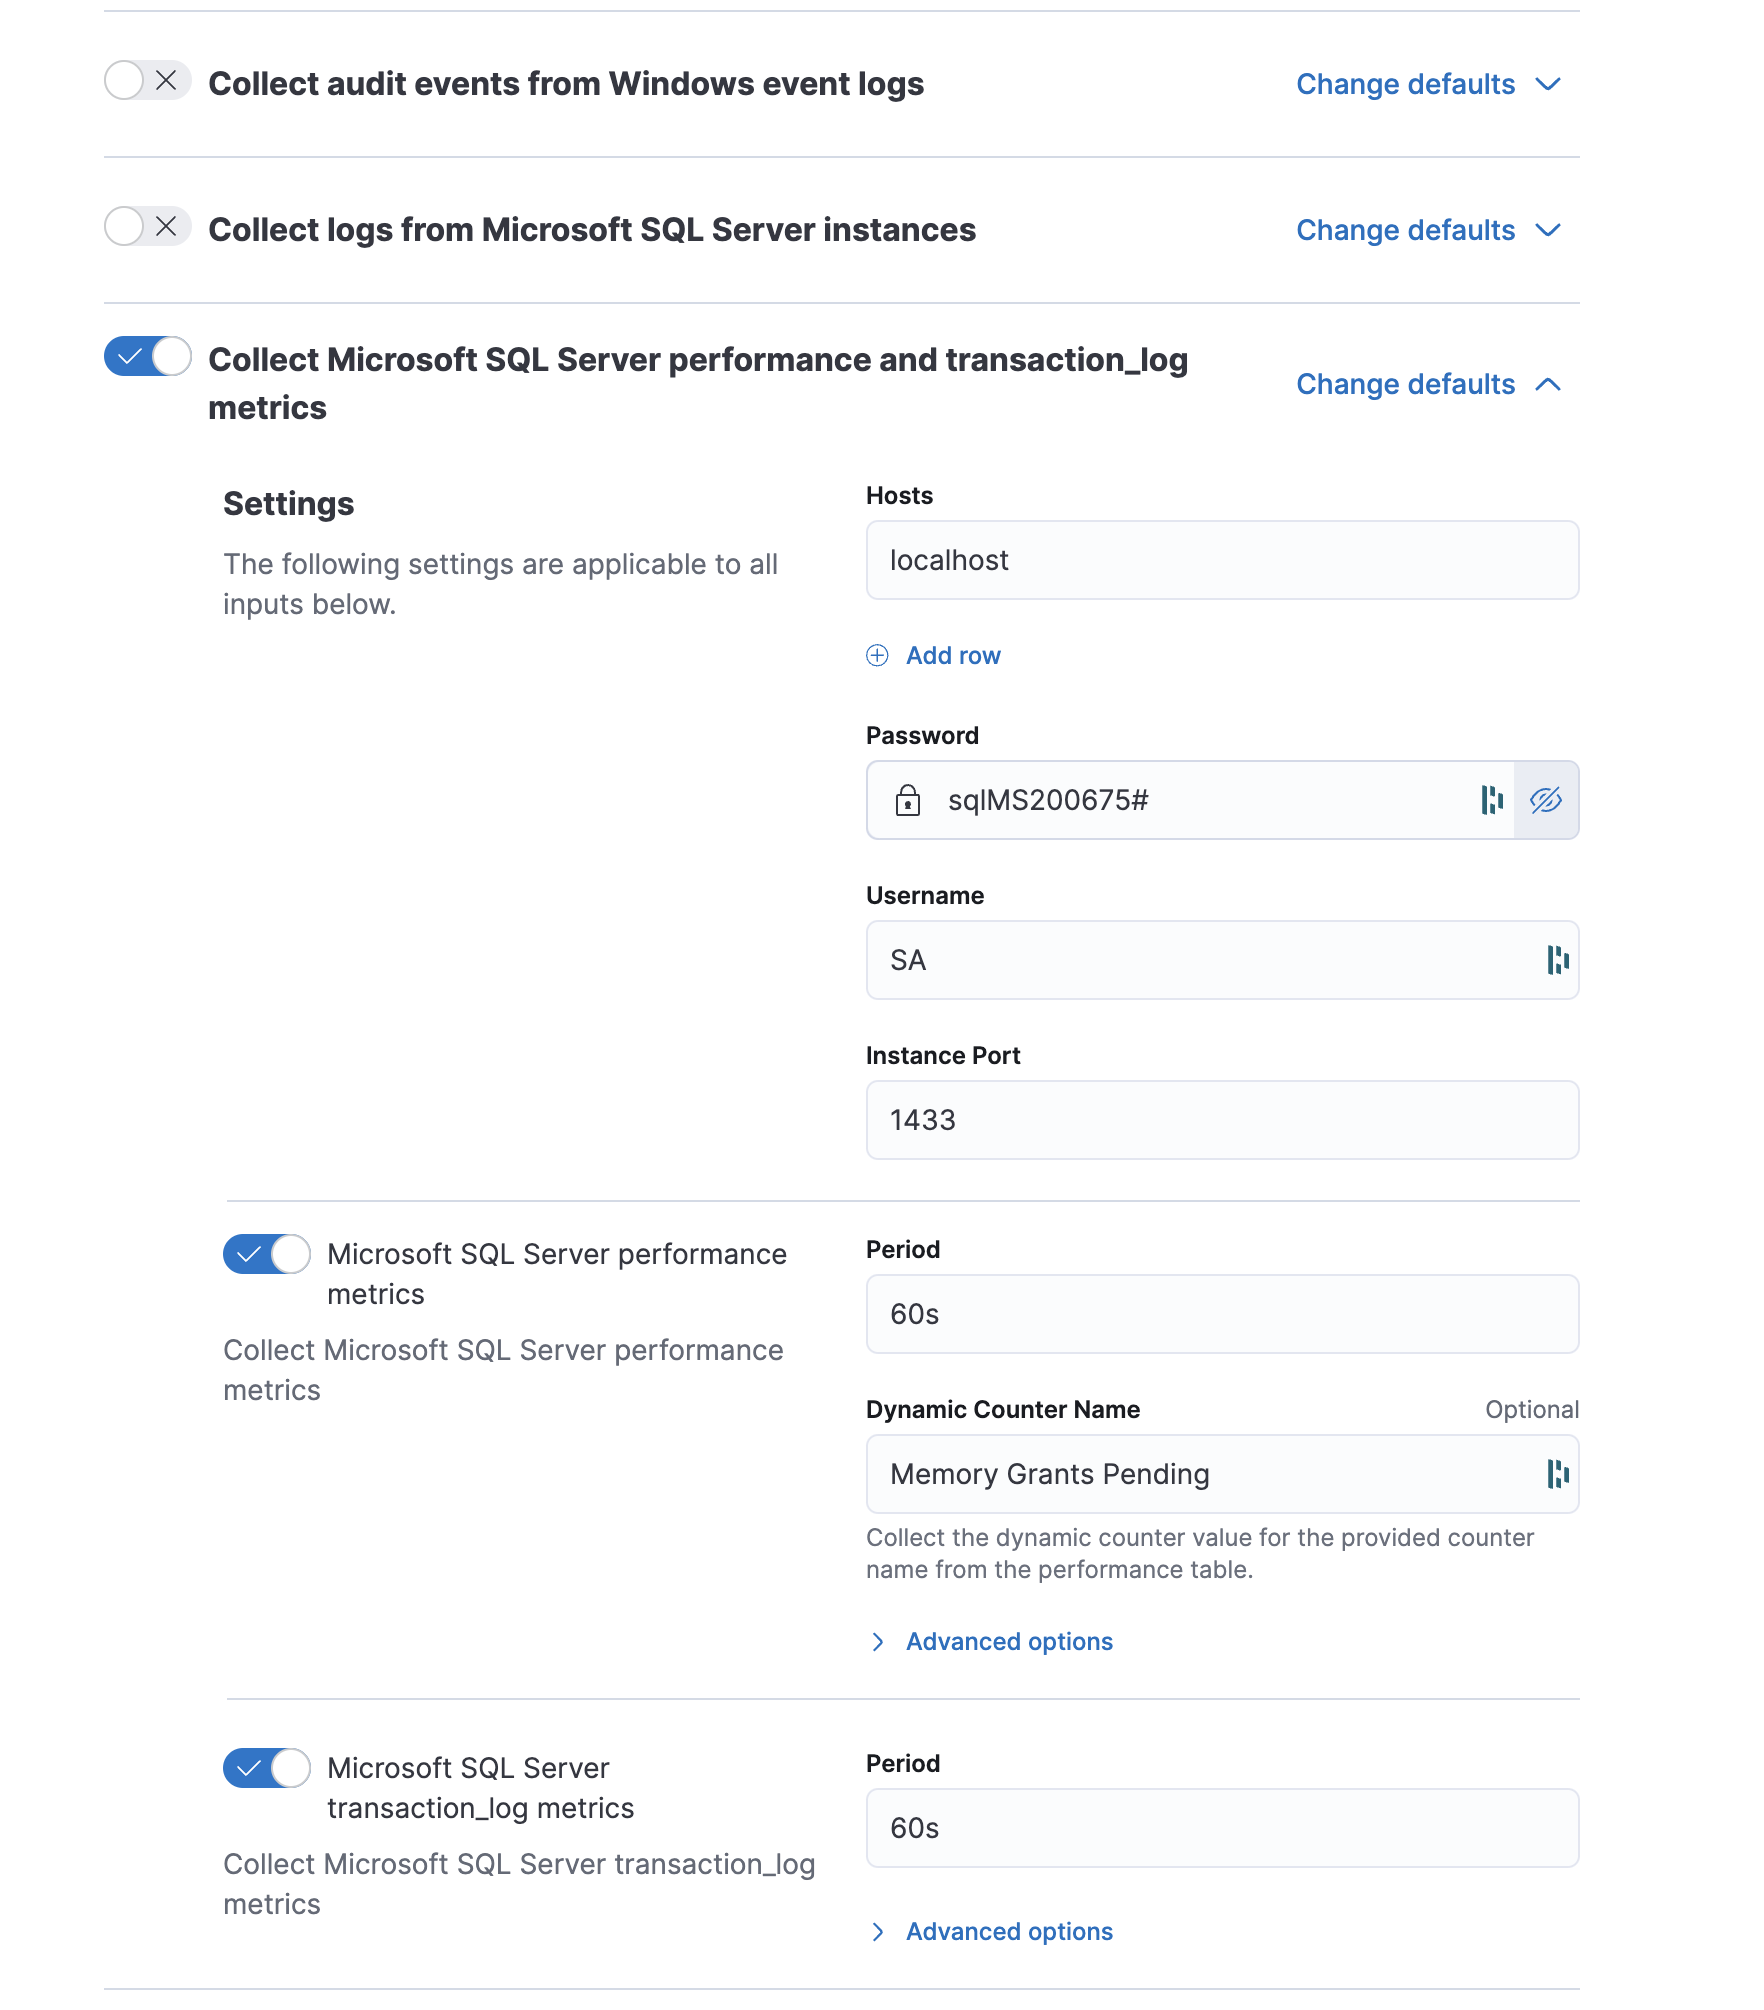This screenshot has height=2010, width=1764.
Task: Click the lock icon in Password field
Action: (x=907, y=800)
